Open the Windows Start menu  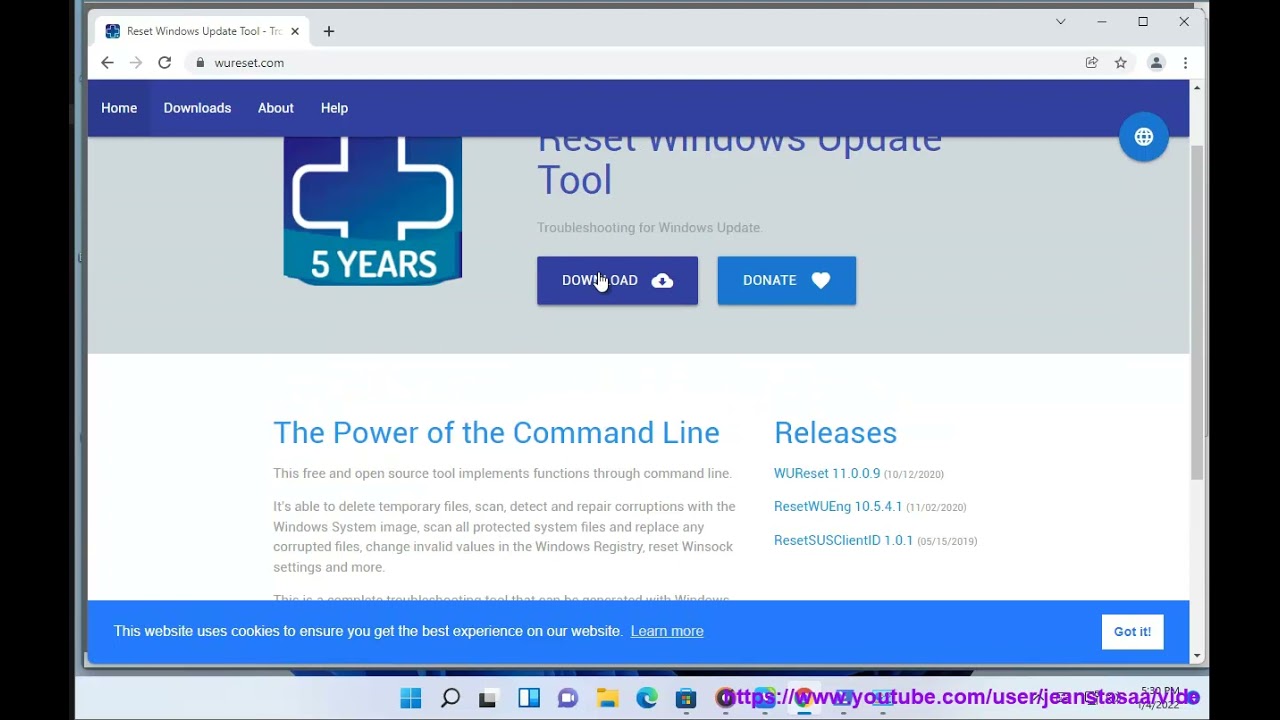coord(411,698)
